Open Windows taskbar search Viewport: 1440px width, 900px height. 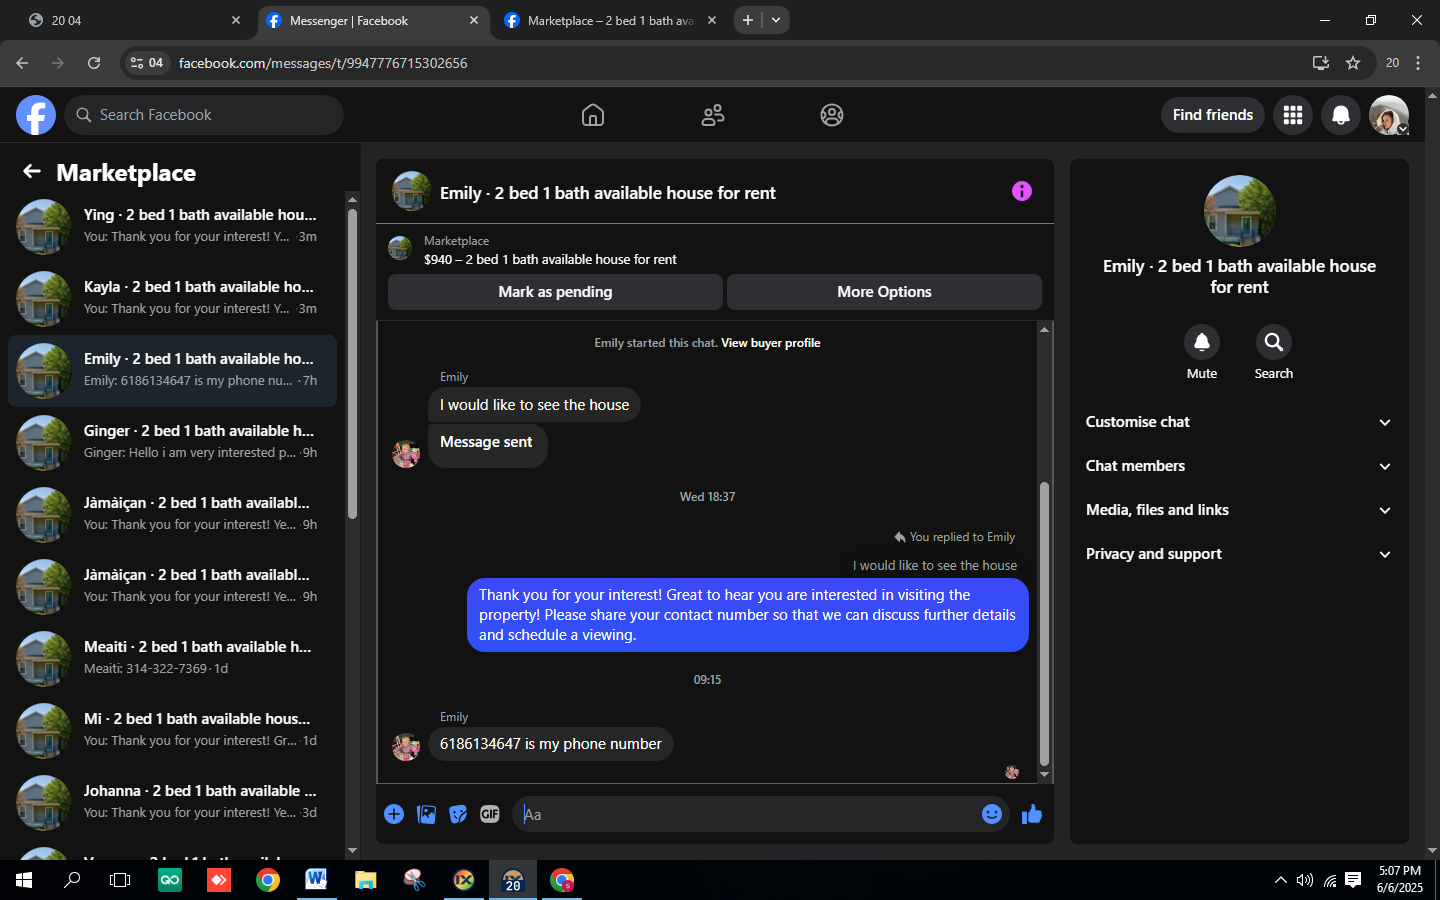[x=72, y=880]
